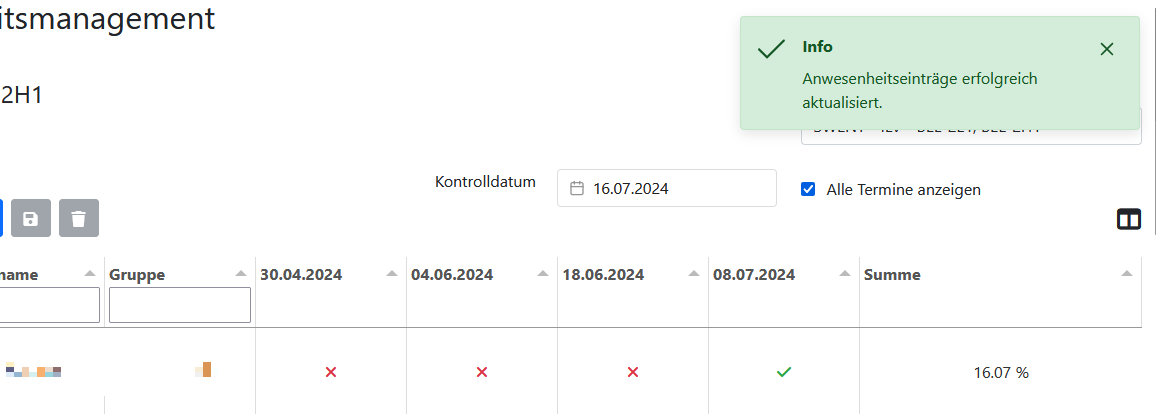This screenshot has width=1156, height=414.
Task: Sort by the Gruppe column arrow
Action: point(241,274)
